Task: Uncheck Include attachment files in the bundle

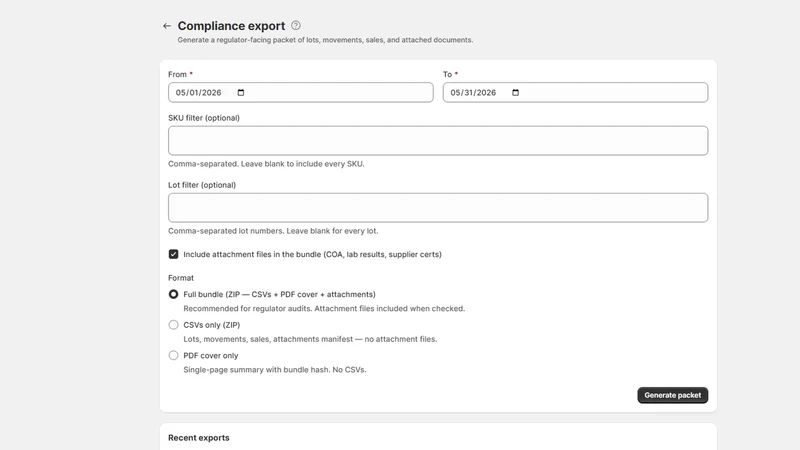Action: 173,254
